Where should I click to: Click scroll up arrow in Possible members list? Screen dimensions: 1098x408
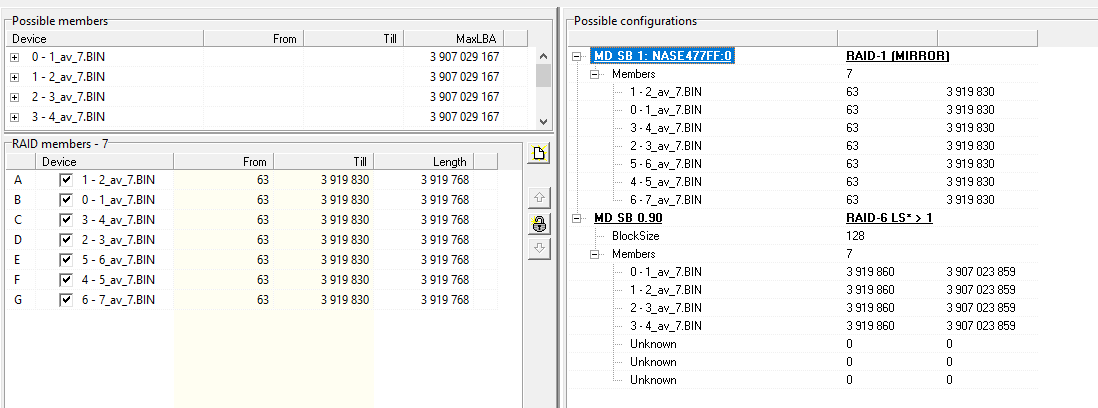pyautogui.click(x=543, y=56)
